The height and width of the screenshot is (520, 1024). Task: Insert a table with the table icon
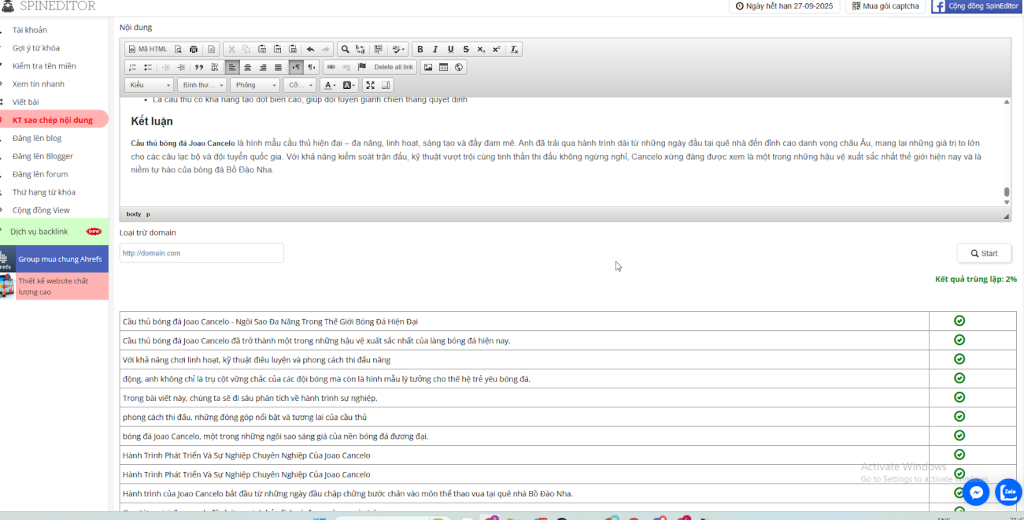[x=443, y=67]
